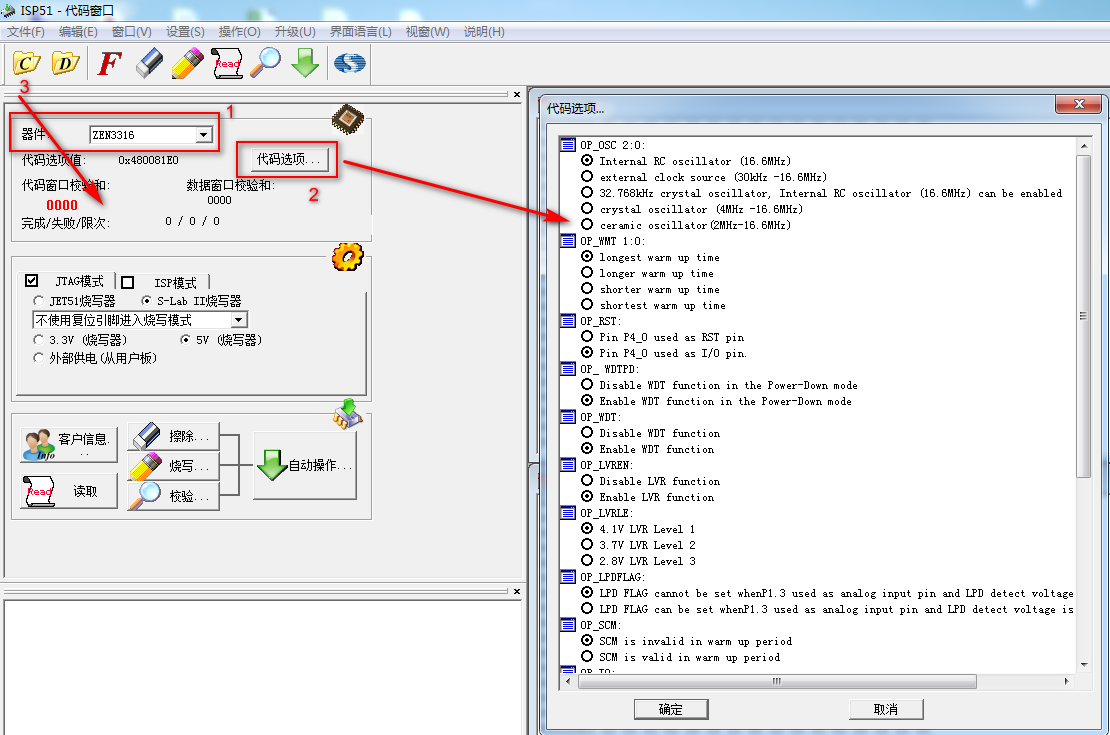Click the 读取 button

[69, 491]
